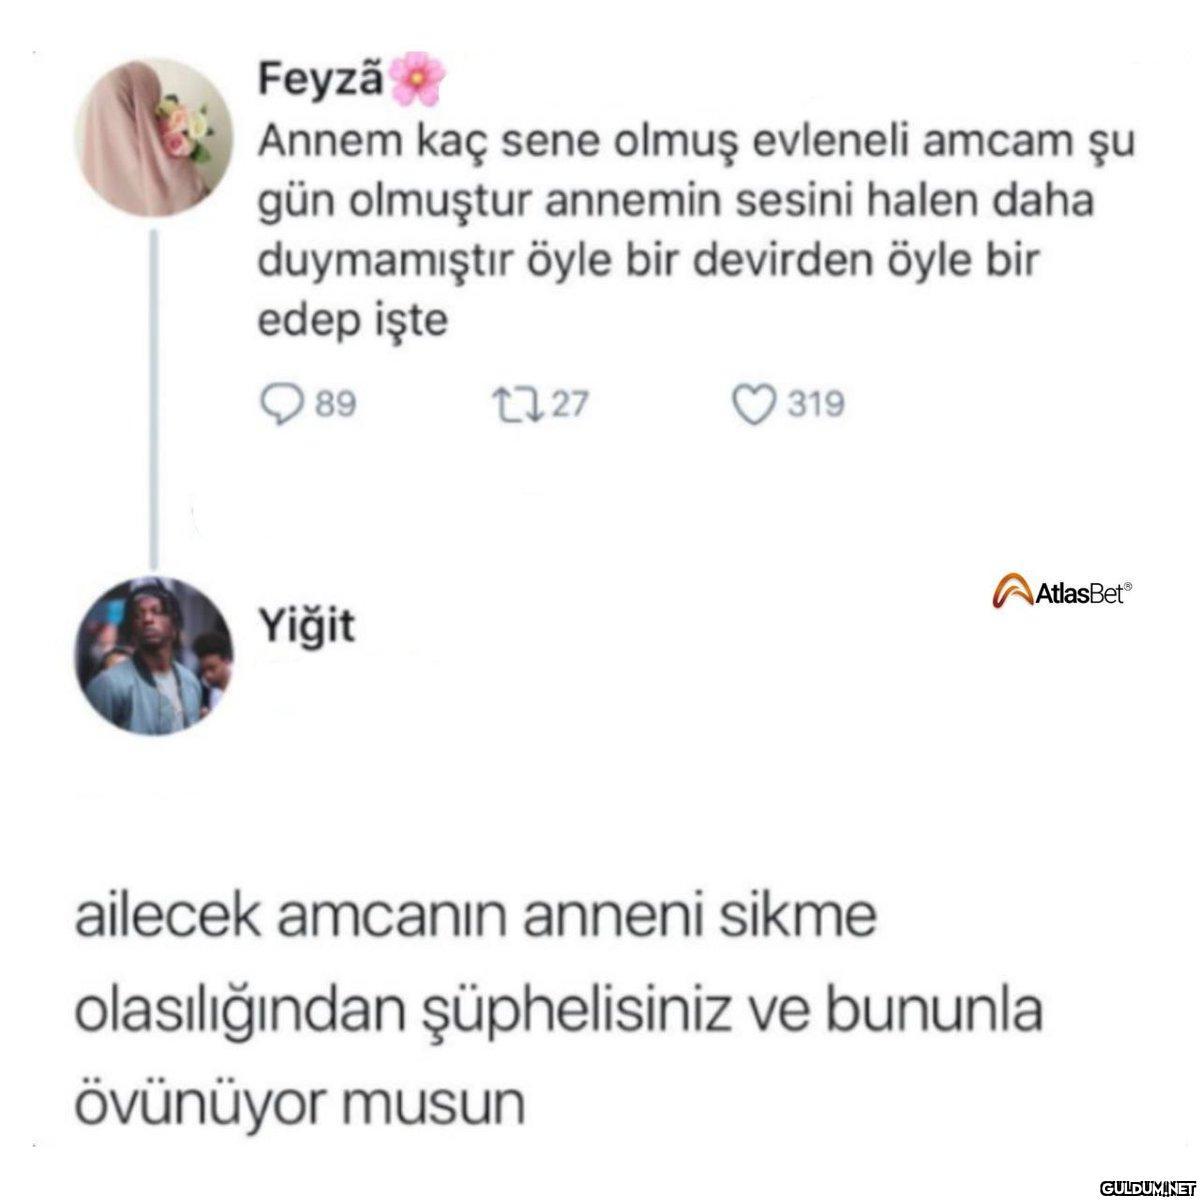The height and width of the screenshot is (1200, 1200).
Task: Click the retweet count 27
Action: click(571, 405)
